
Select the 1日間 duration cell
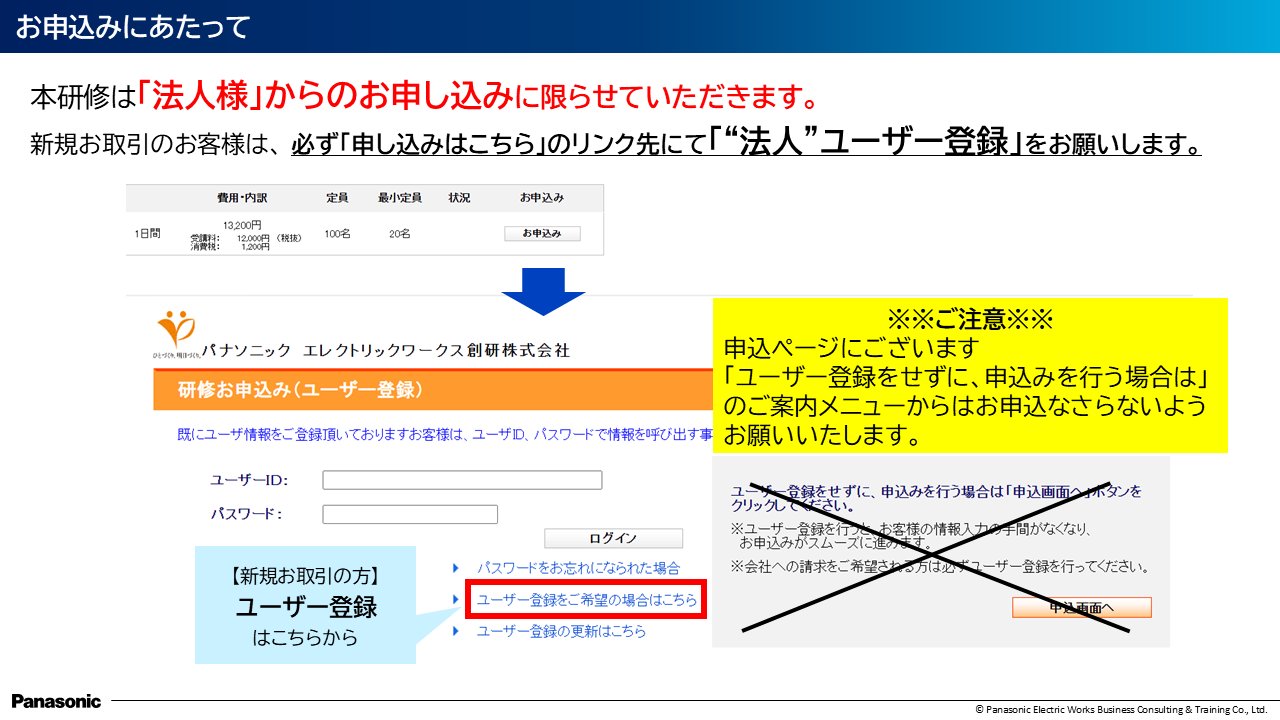point(147,234)
